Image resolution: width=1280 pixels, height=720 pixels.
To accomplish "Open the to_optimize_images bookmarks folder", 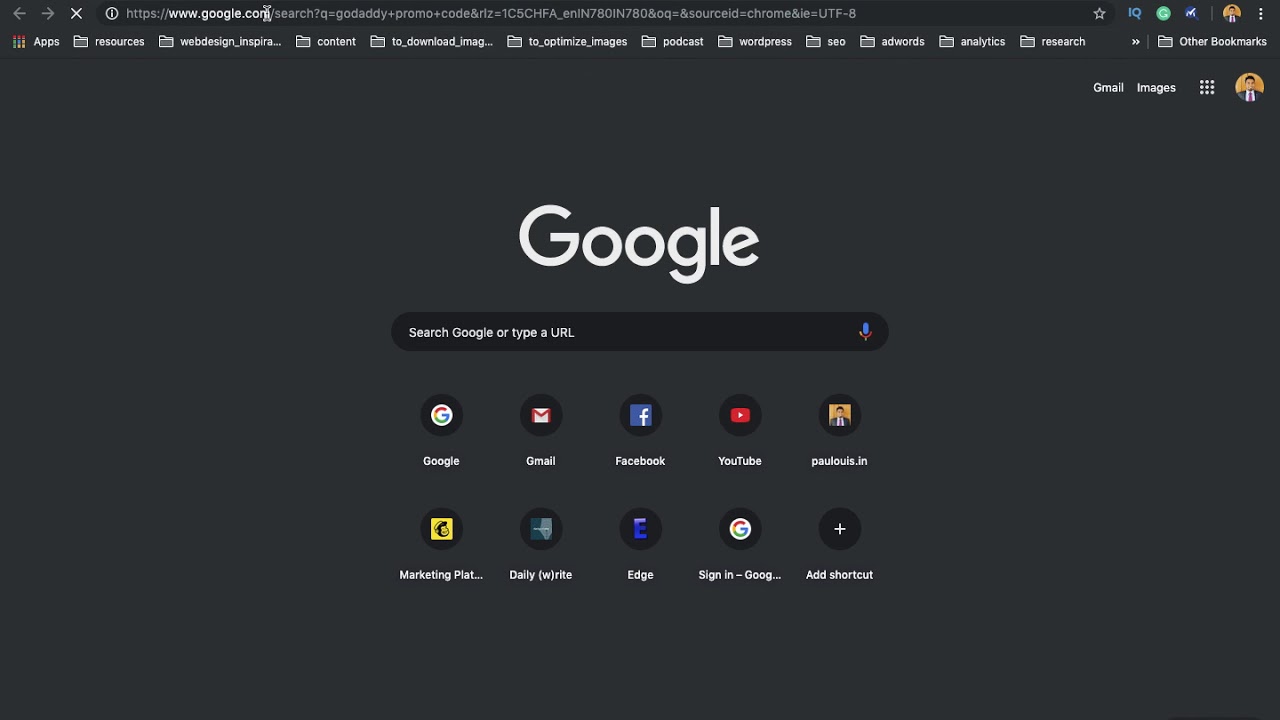I will [567, 42].
